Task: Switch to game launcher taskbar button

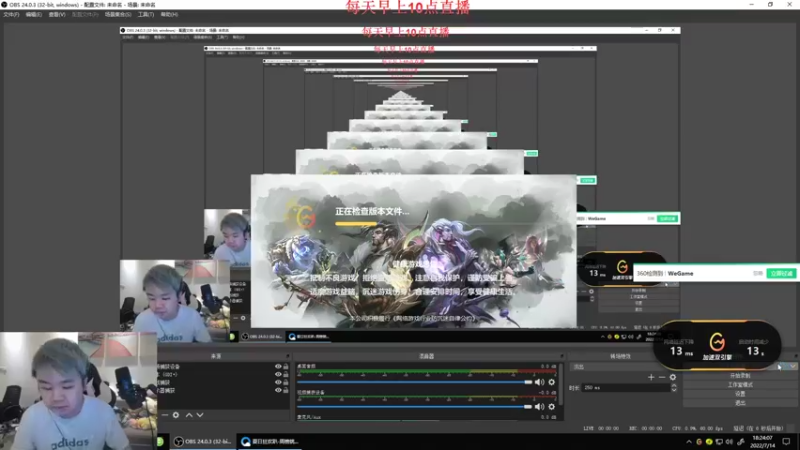Action: point(270,441)
